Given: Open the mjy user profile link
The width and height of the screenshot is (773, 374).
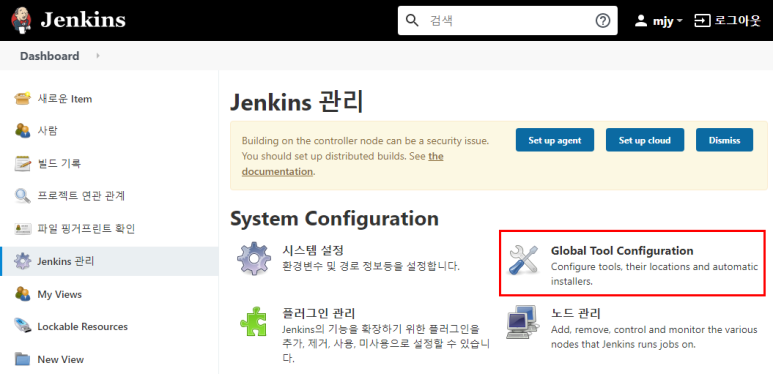Looking at the screenshot, I should click(x=663, y=21).
